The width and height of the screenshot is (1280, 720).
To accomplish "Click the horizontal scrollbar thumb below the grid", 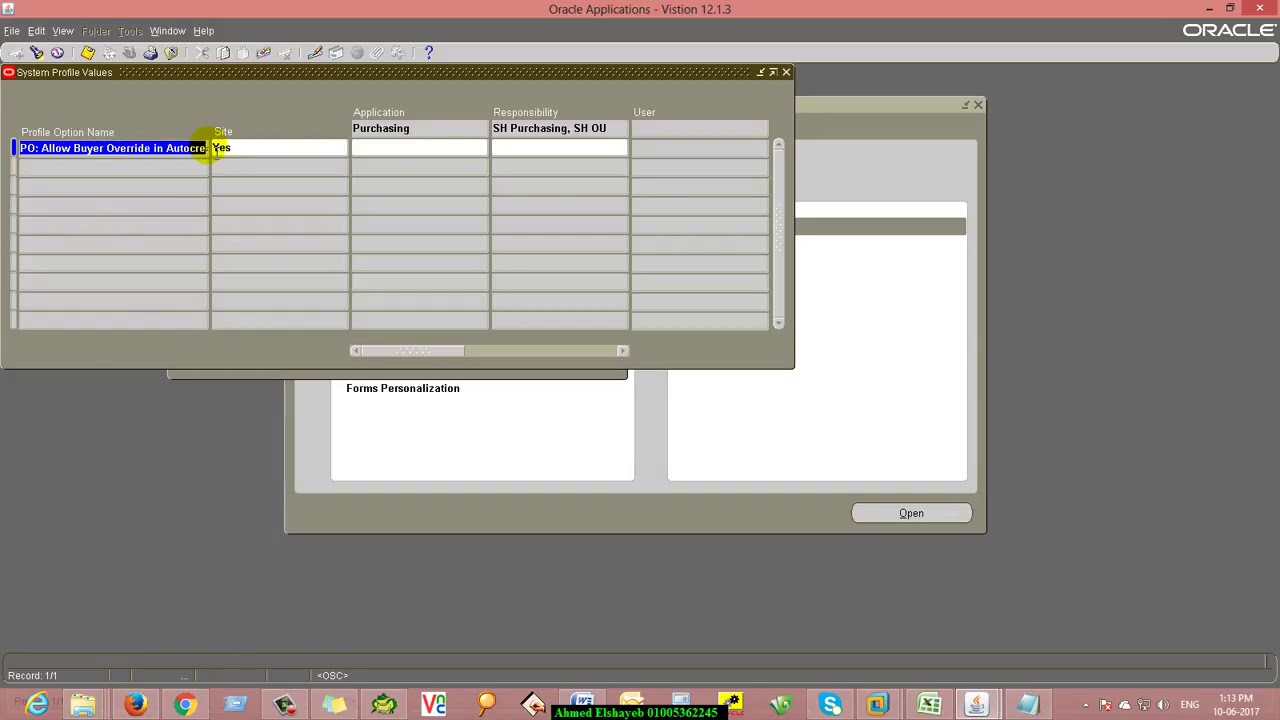I will [413, 351].
